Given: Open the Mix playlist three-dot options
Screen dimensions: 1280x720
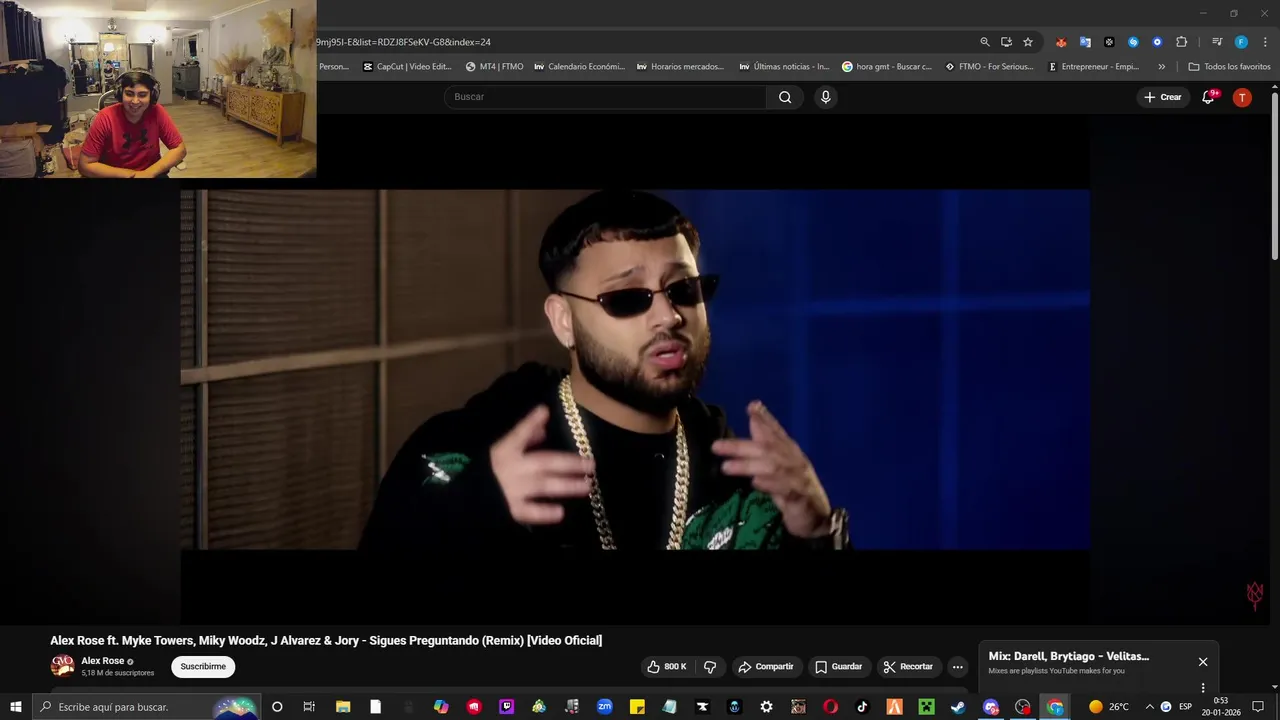Looking at the screenshot, I should click(1203, 688).
